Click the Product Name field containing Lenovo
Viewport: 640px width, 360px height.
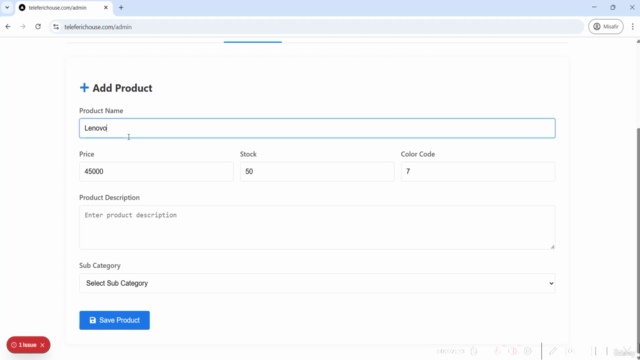click(317, 128)
